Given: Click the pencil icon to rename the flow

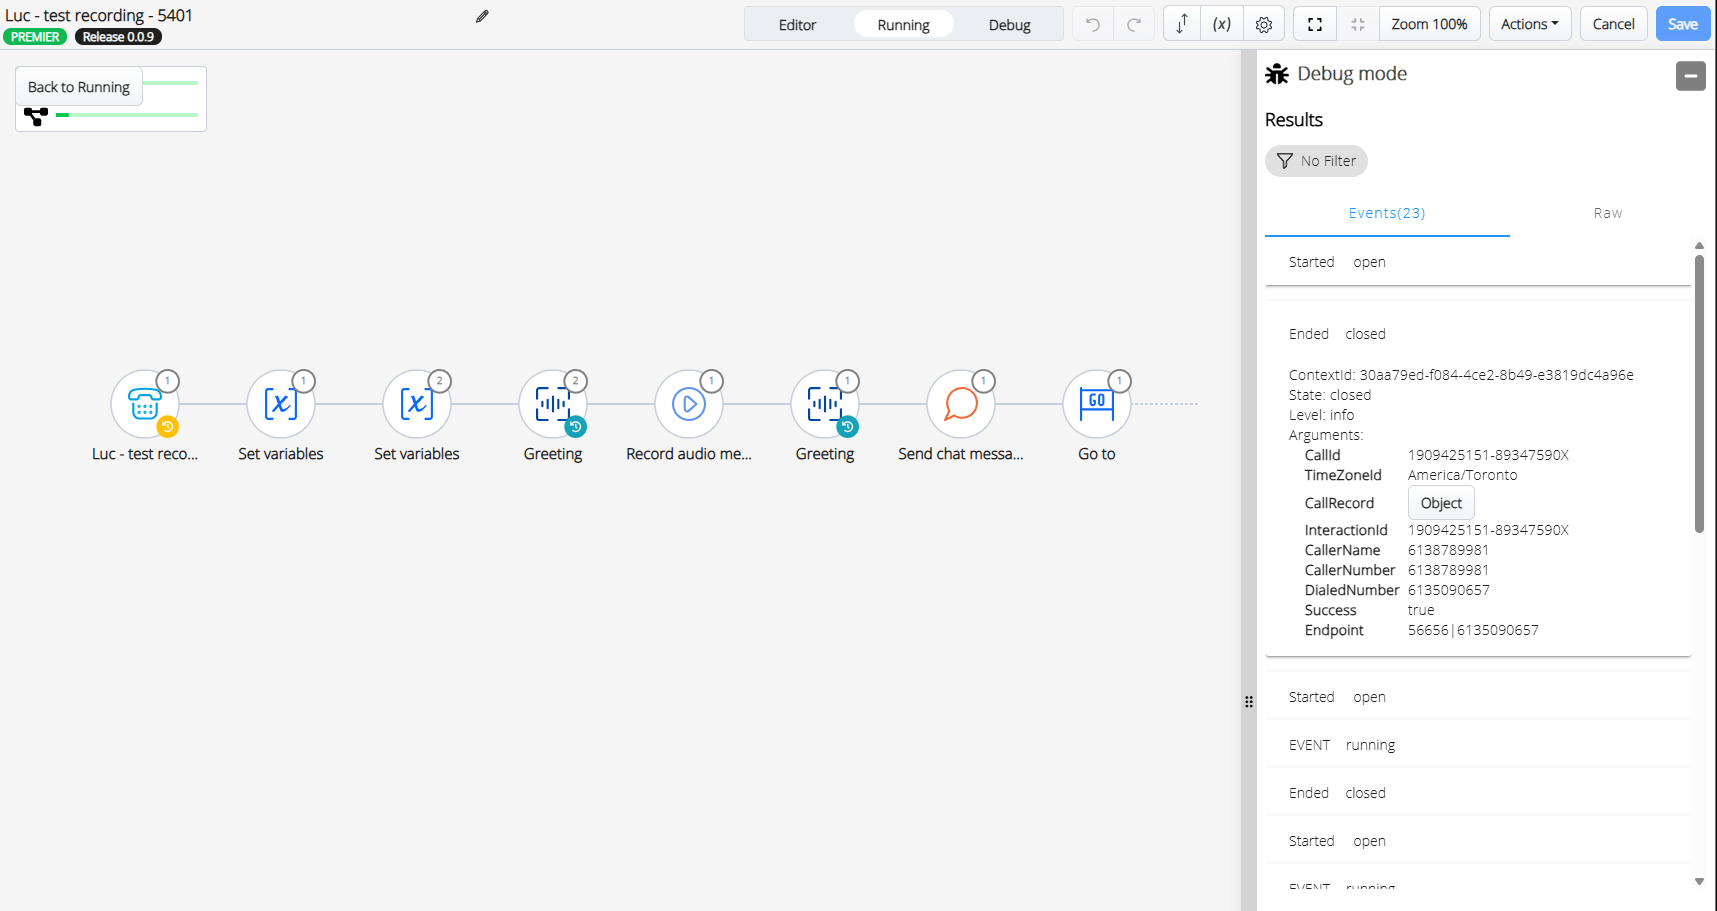Looking at the screenshot, I should [482, 16].
